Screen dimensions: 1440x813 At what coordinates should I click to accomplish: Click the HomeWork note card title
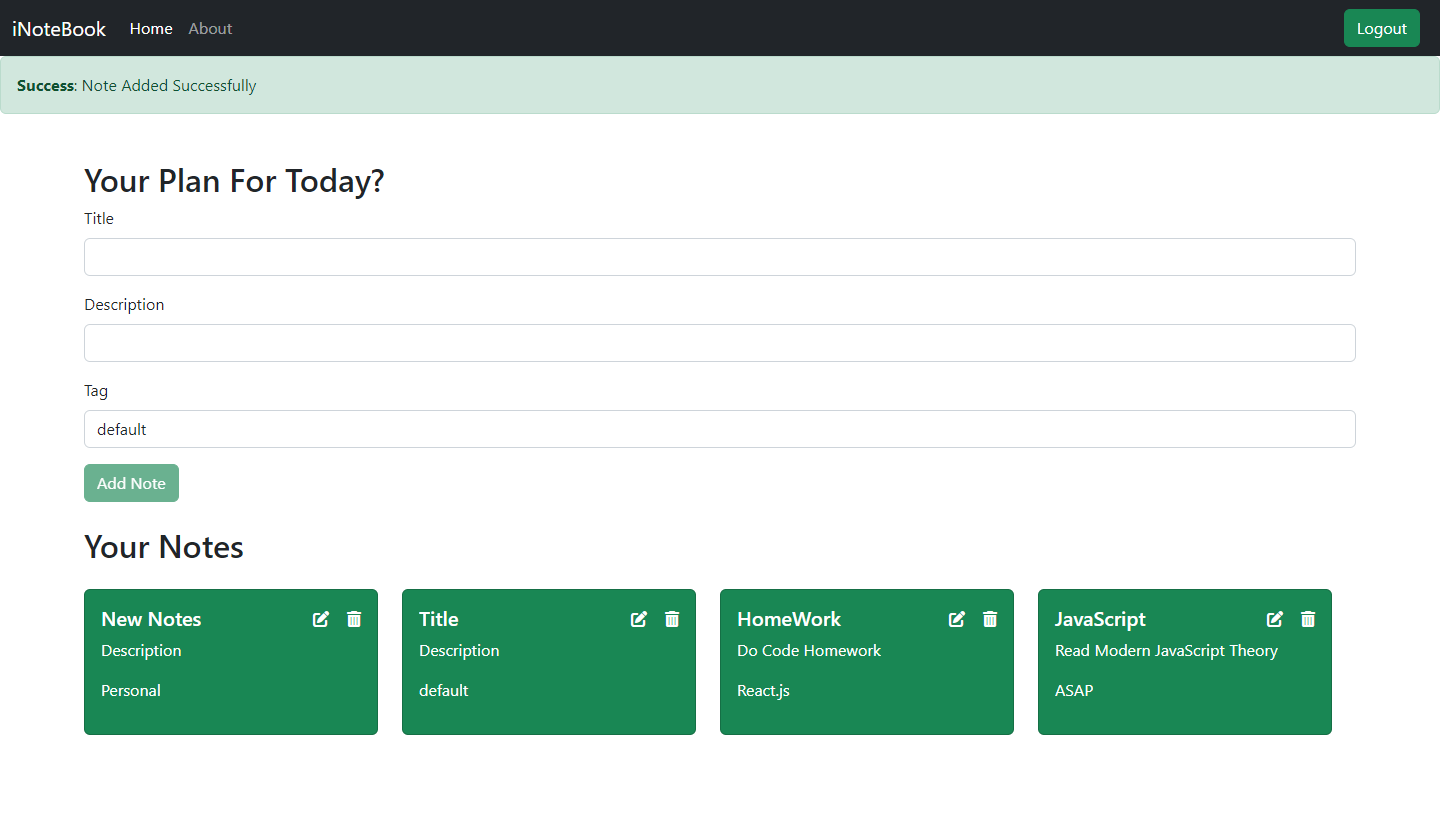(789, 619)
